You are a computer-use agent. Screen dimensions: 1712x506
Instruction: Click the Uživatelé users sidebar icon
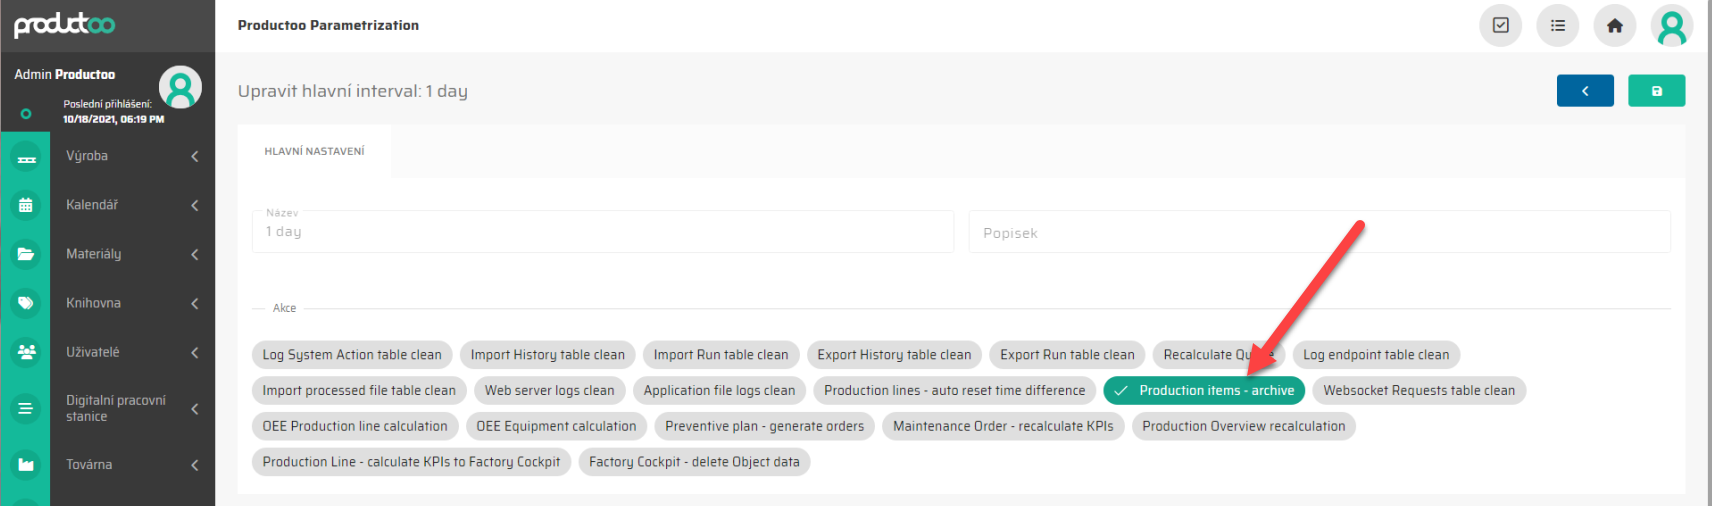(26, 352)
